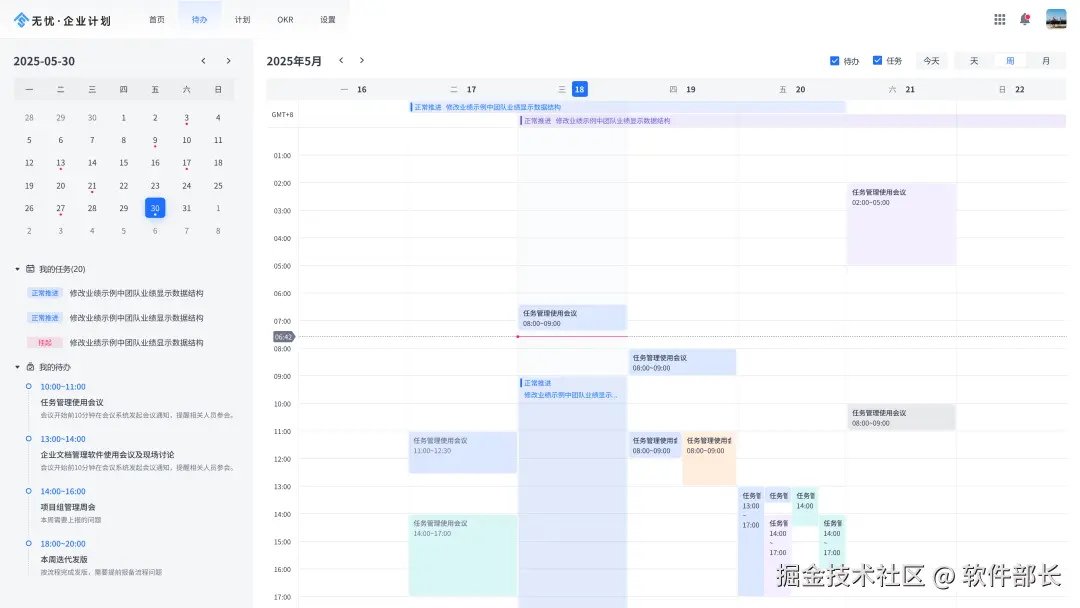
Task: Open the 正常推进 task block on day 18
Action: 572,492
